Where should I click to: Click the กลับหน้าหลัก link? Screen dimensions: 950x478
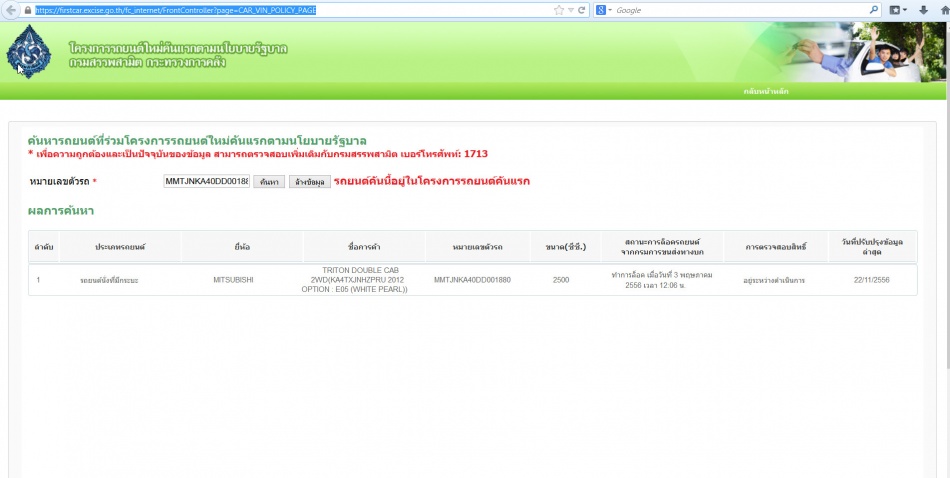pos(766,91)
